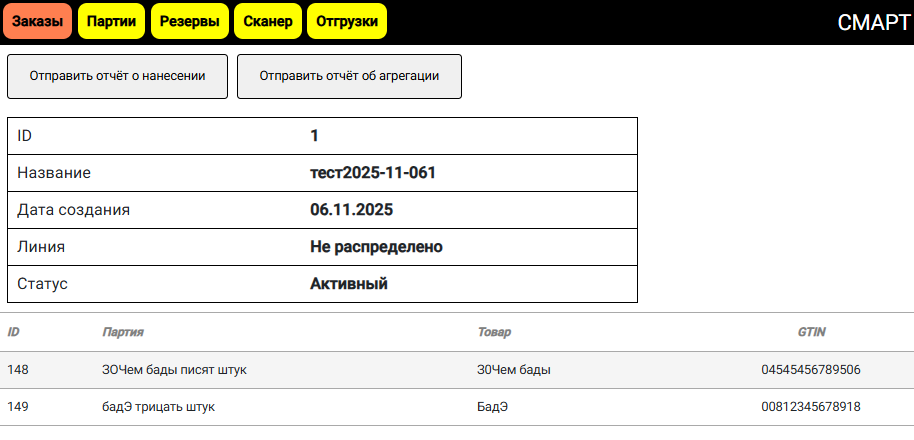The height and width of the screenshot is (440, 914).
Task: Click the status value Активный
Action: (349, 284)
